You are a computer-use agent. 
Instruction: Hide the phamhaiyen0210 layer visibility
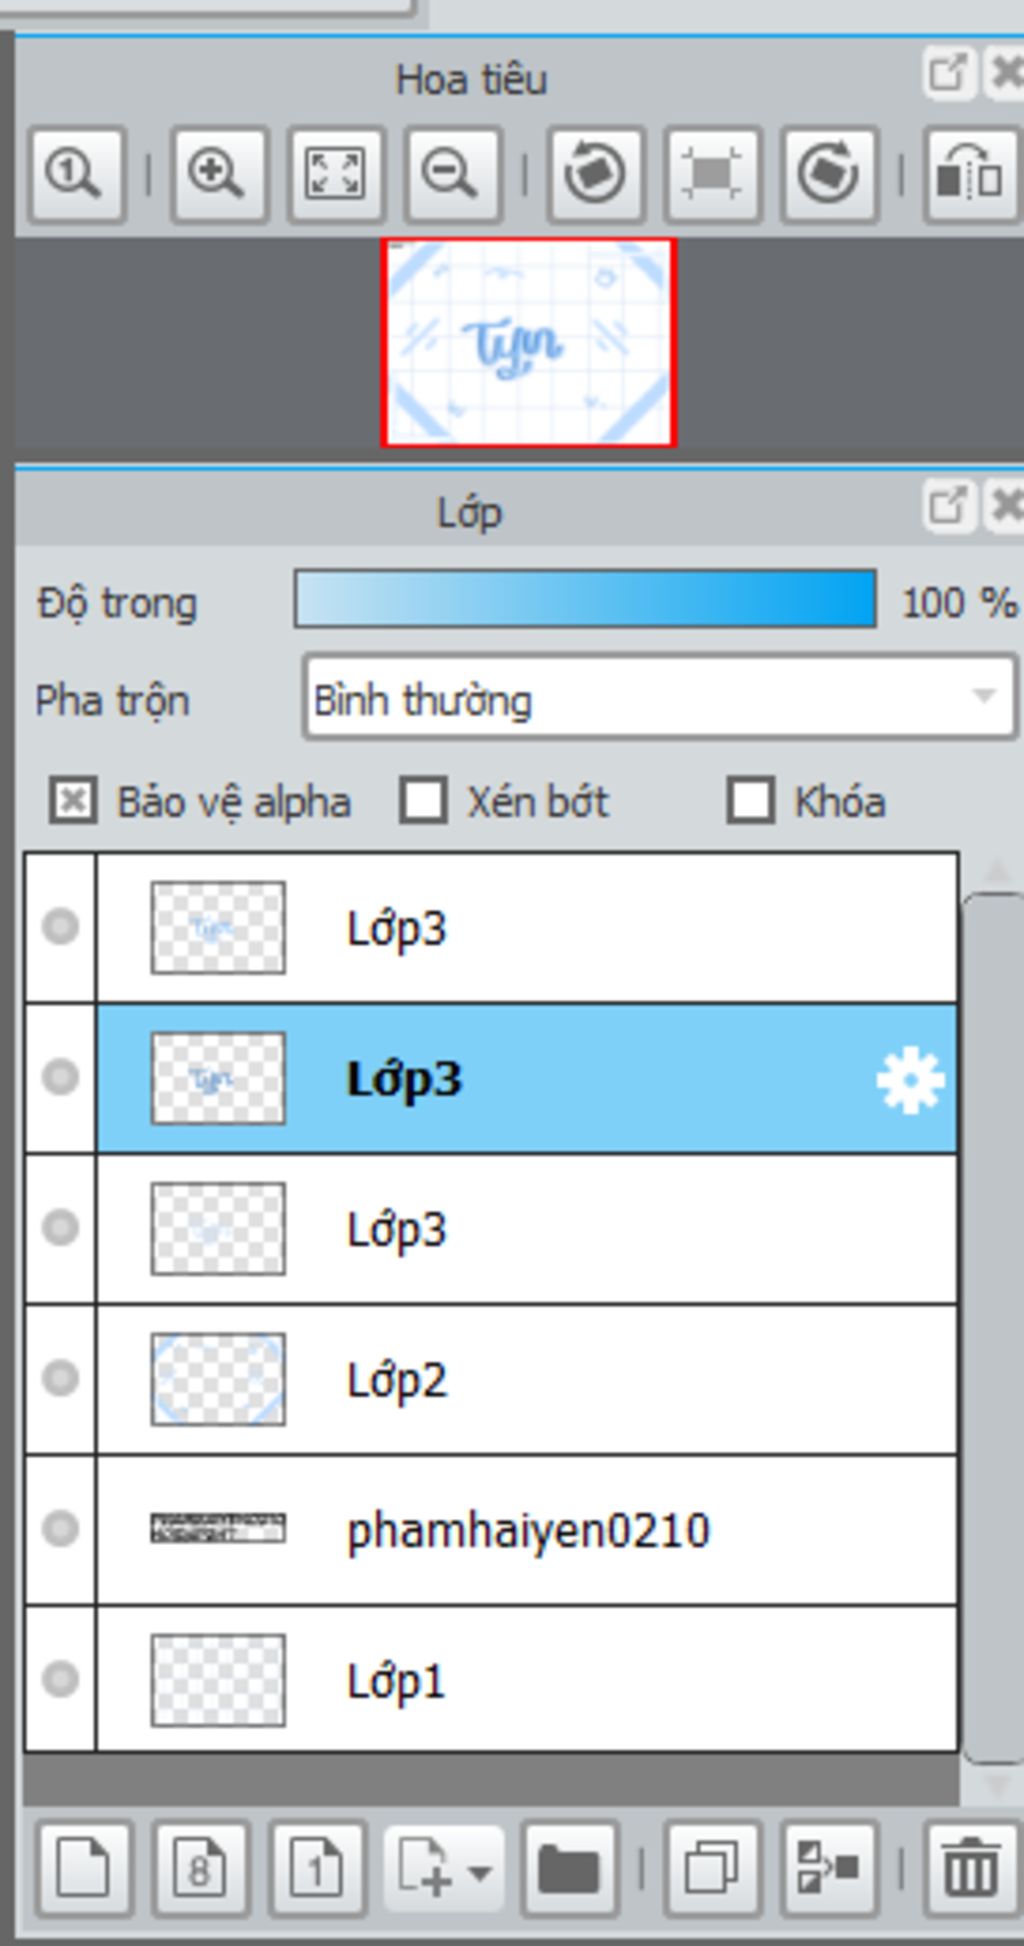coord(60,1528)
